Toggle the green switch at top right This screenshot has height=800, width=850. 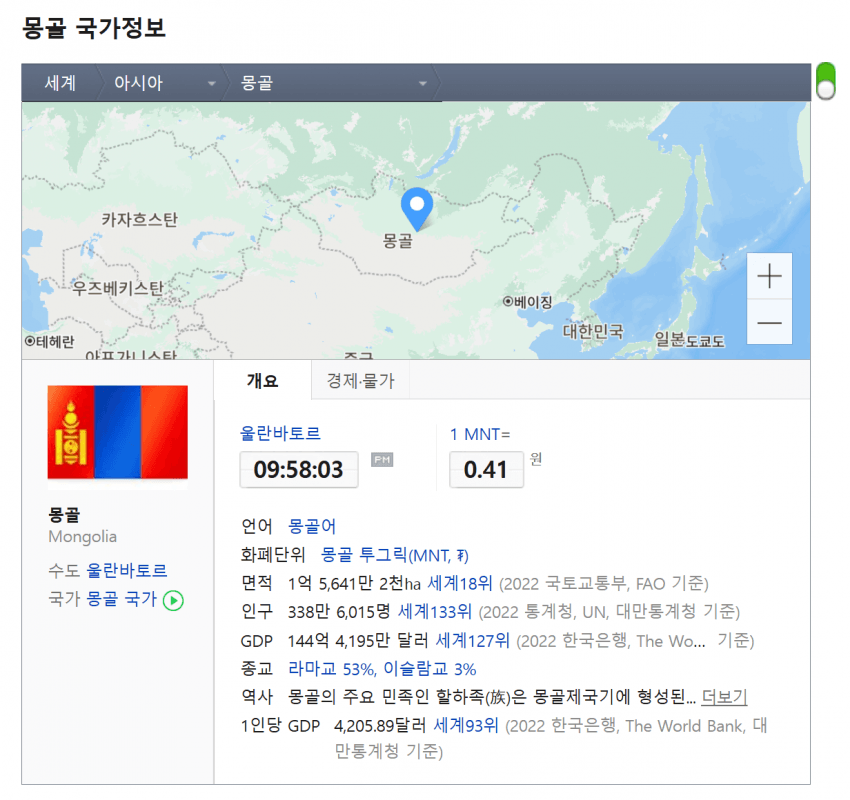tap(825, 80)
